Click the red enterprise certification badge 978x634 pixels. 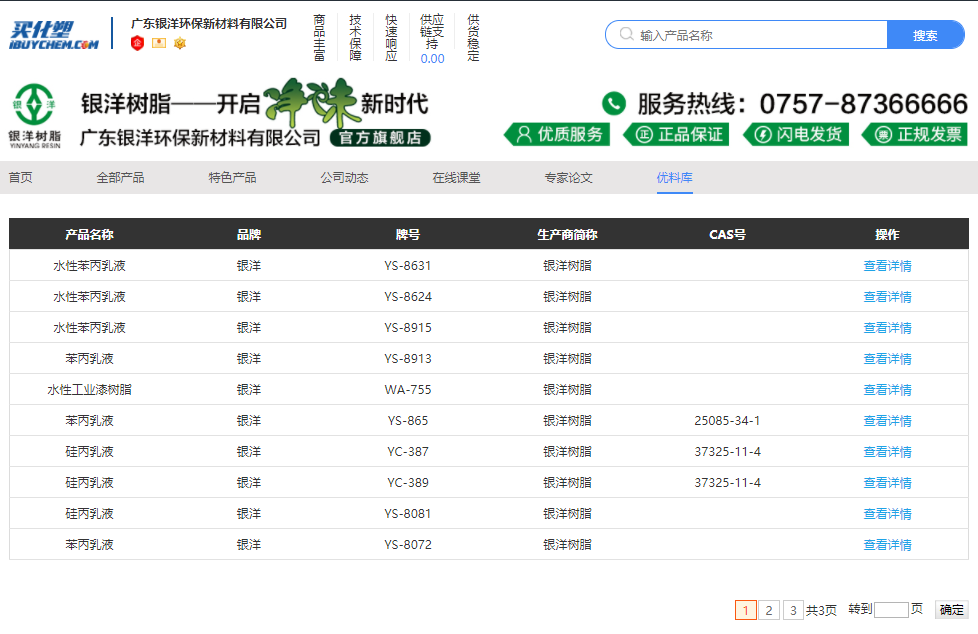coord(137,43)
